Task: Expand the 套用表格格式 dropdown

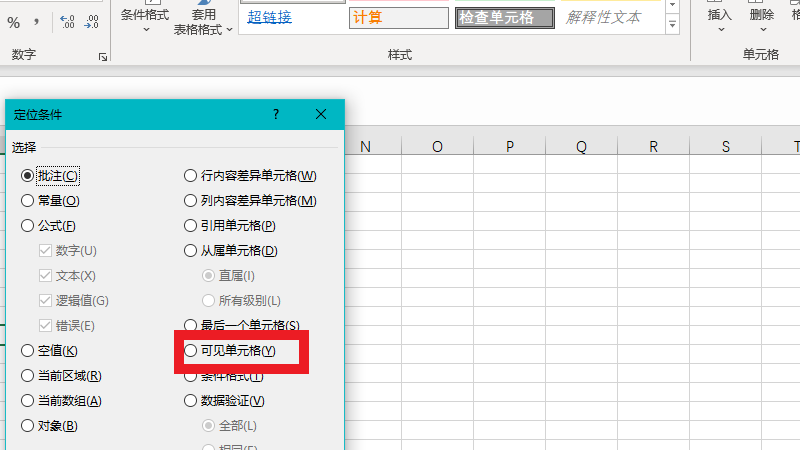Action: (x=203, y=22)
